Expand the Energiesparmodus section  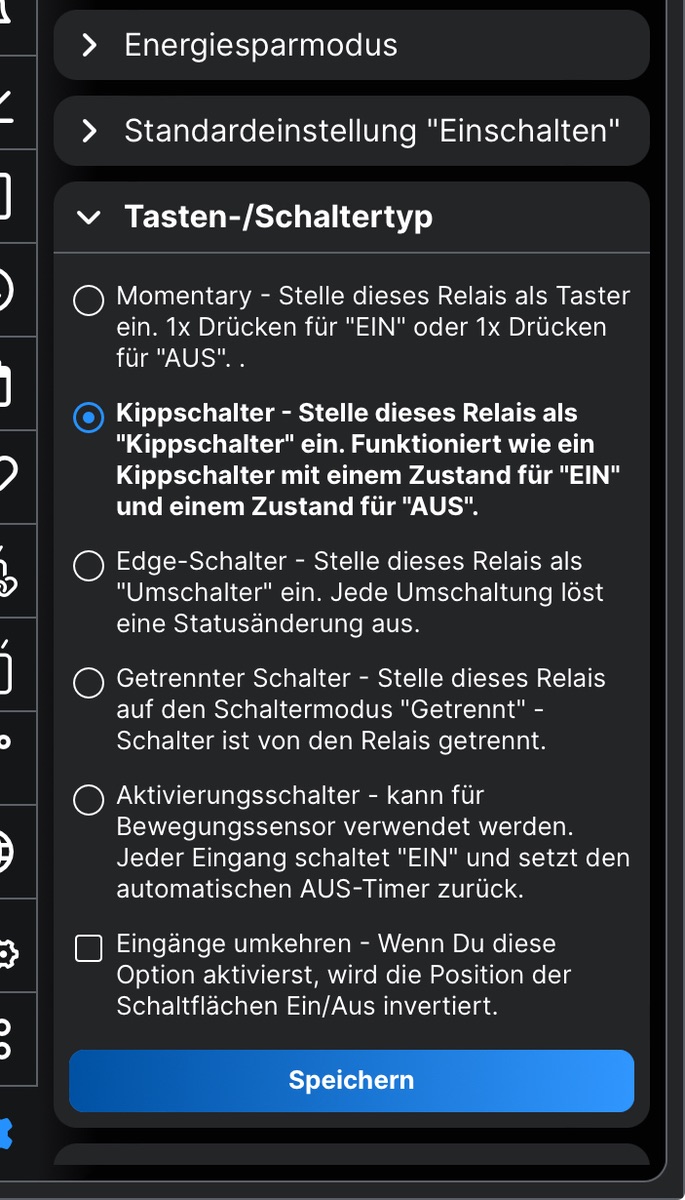click(x=351, y=45)
